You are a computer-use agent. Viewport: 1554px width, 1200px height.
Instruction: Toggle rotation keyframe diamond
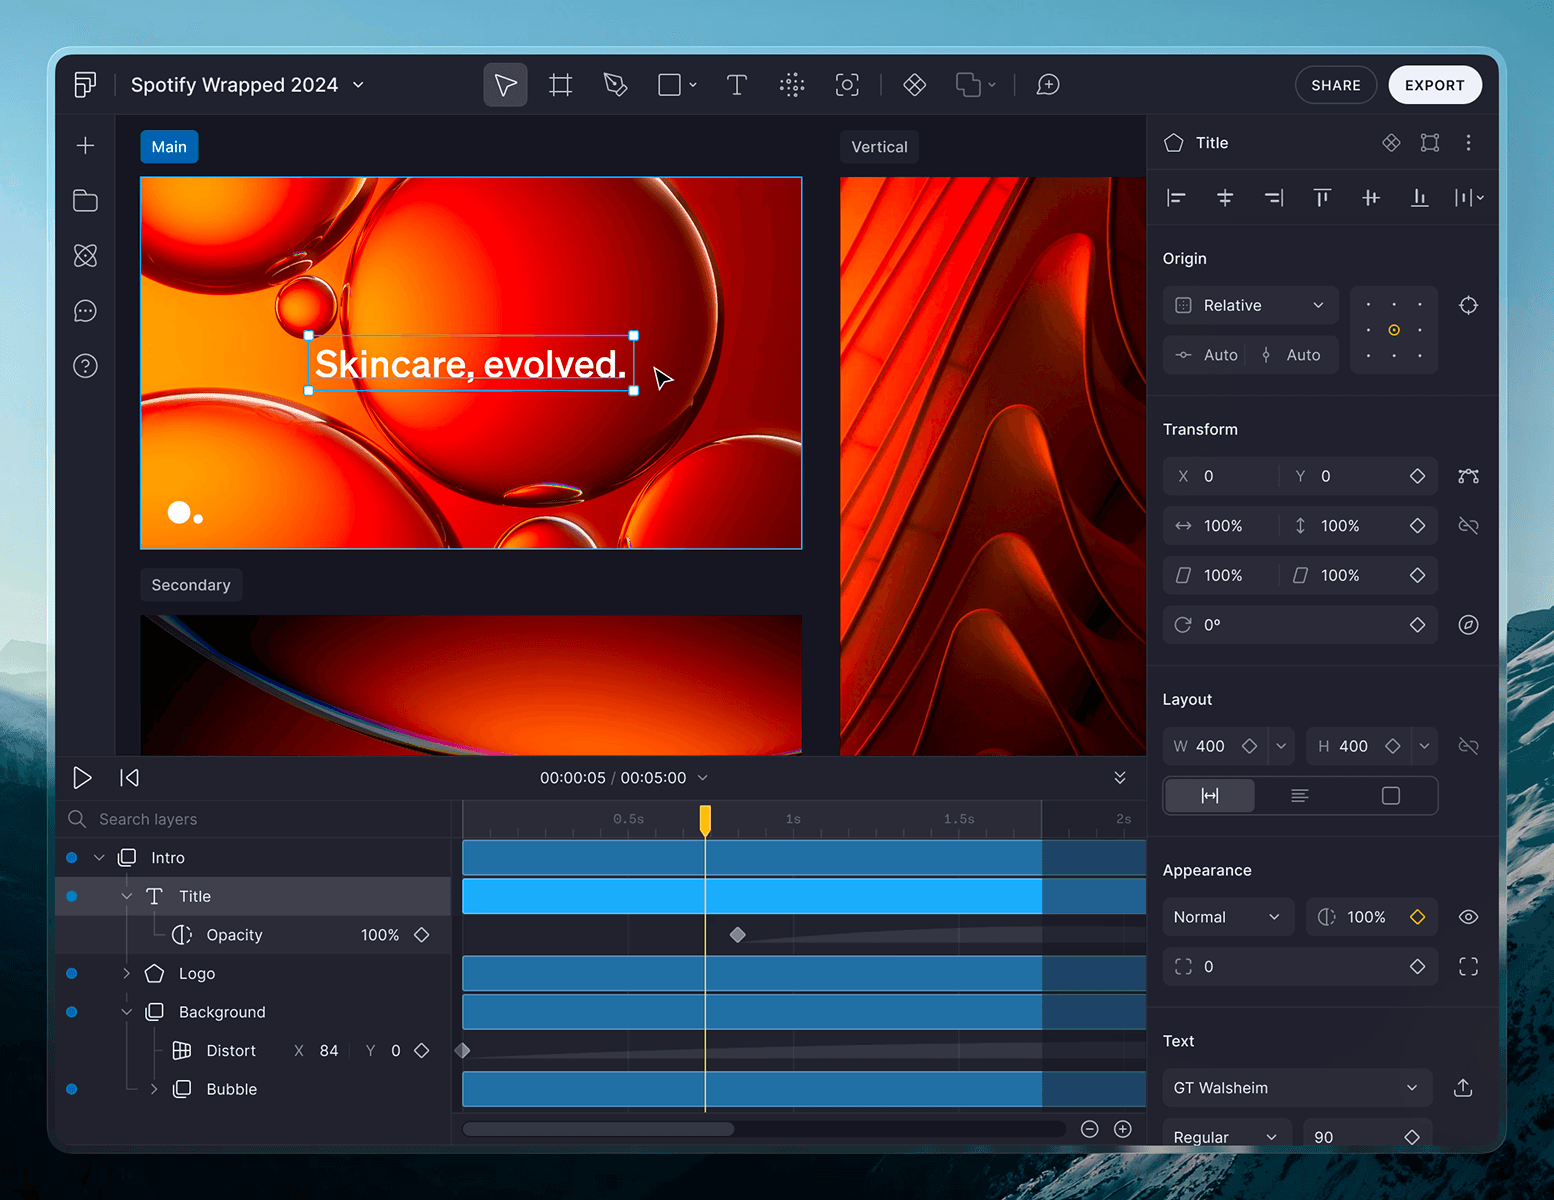[x=1417, y=625]
